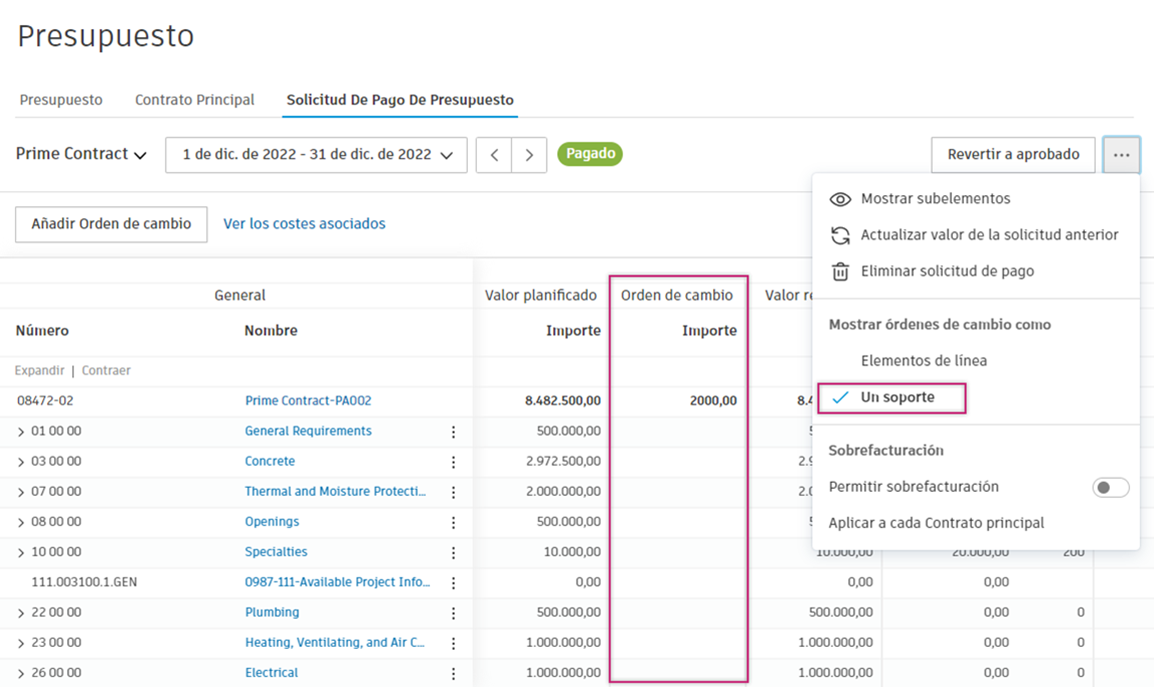Click Contraer link above the table

click(x=106, y=370)
